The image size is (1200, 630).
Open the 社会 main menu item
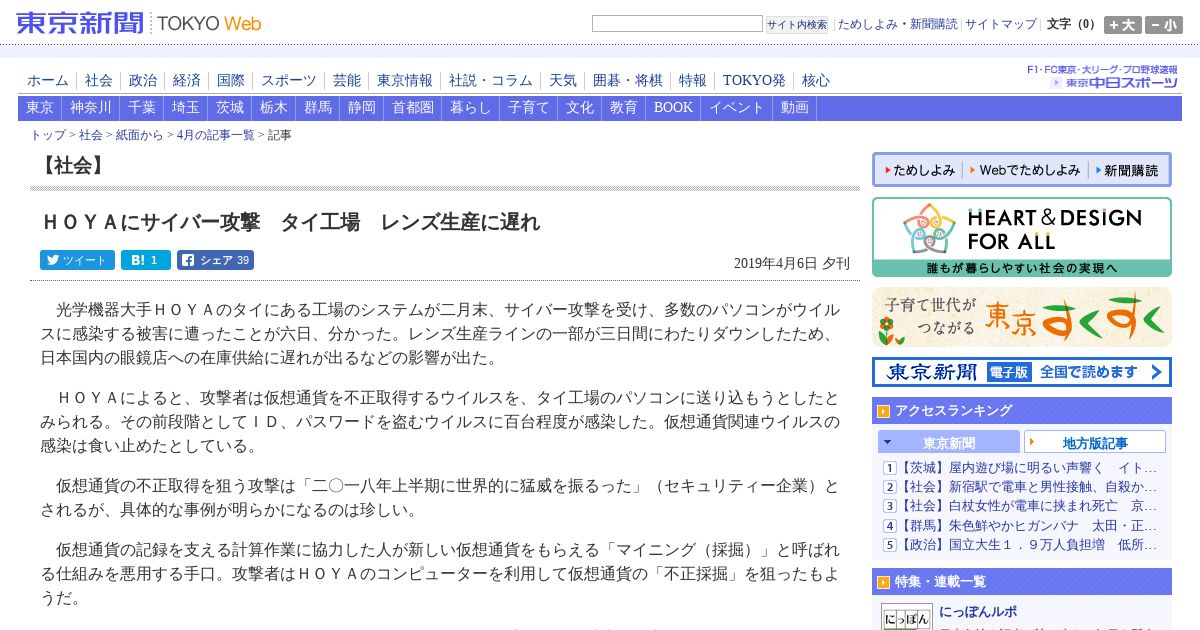[99, 81]
